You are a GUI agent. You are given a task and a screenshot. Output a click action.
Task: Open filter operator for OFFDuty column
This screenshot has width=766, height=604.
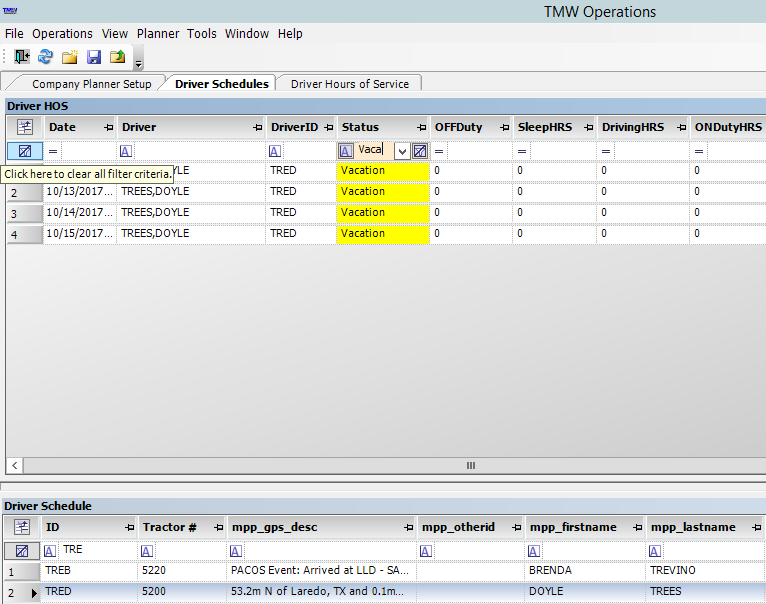[439, 151]
